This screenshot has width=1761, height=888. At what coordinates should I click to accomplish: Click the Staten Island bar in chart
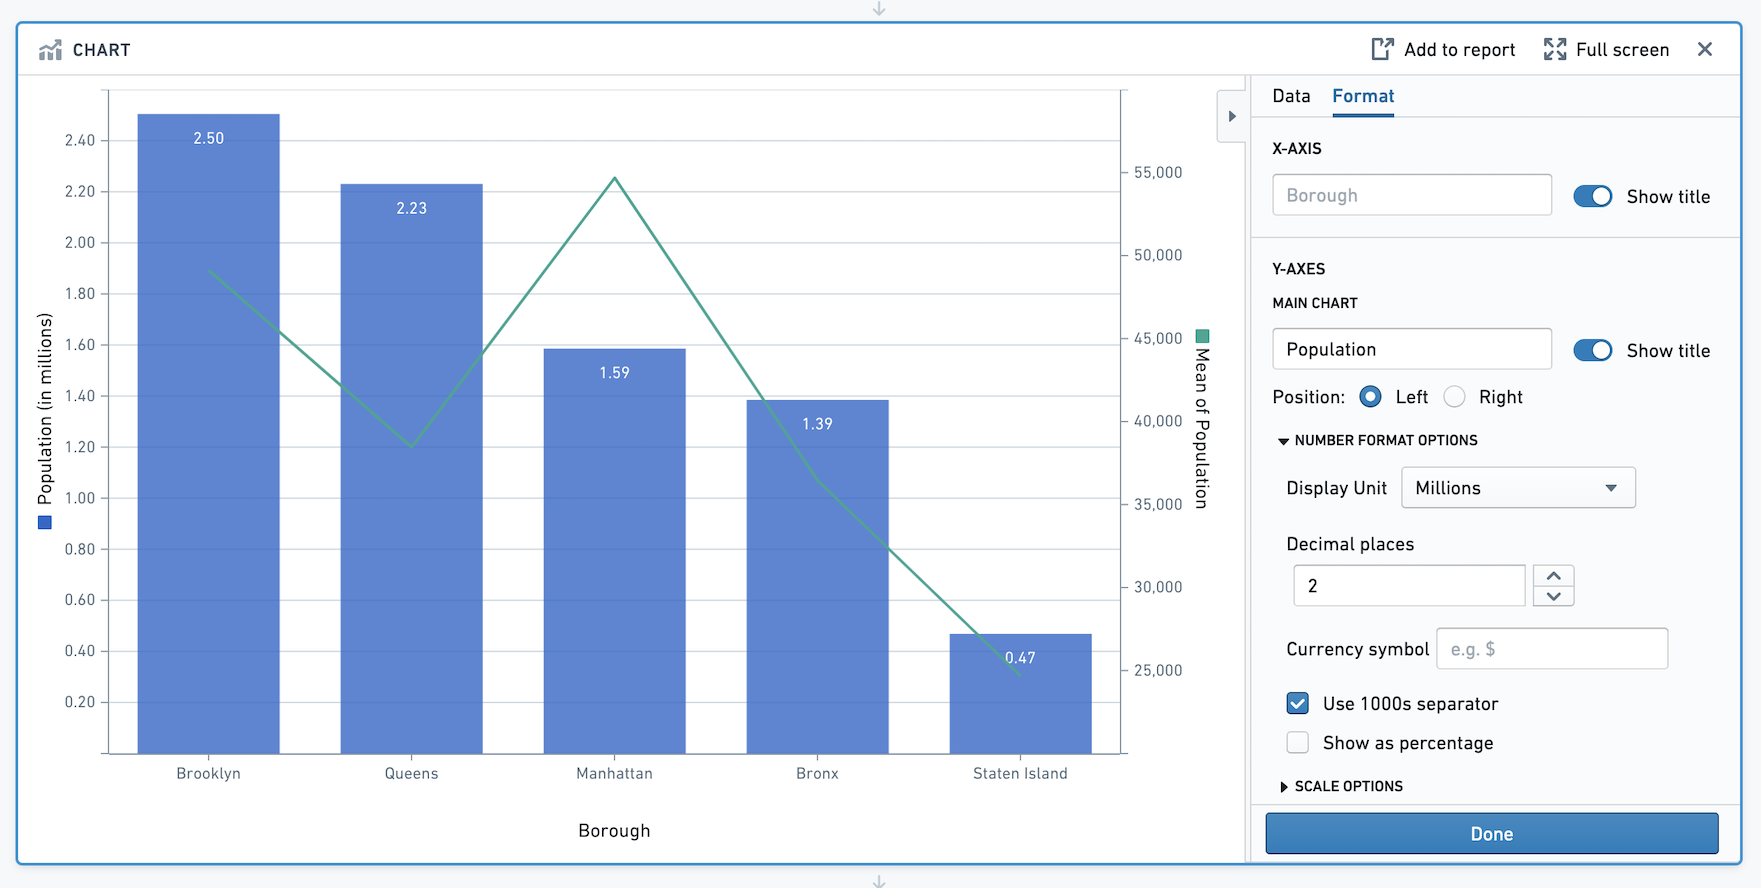coord(1020,694)
